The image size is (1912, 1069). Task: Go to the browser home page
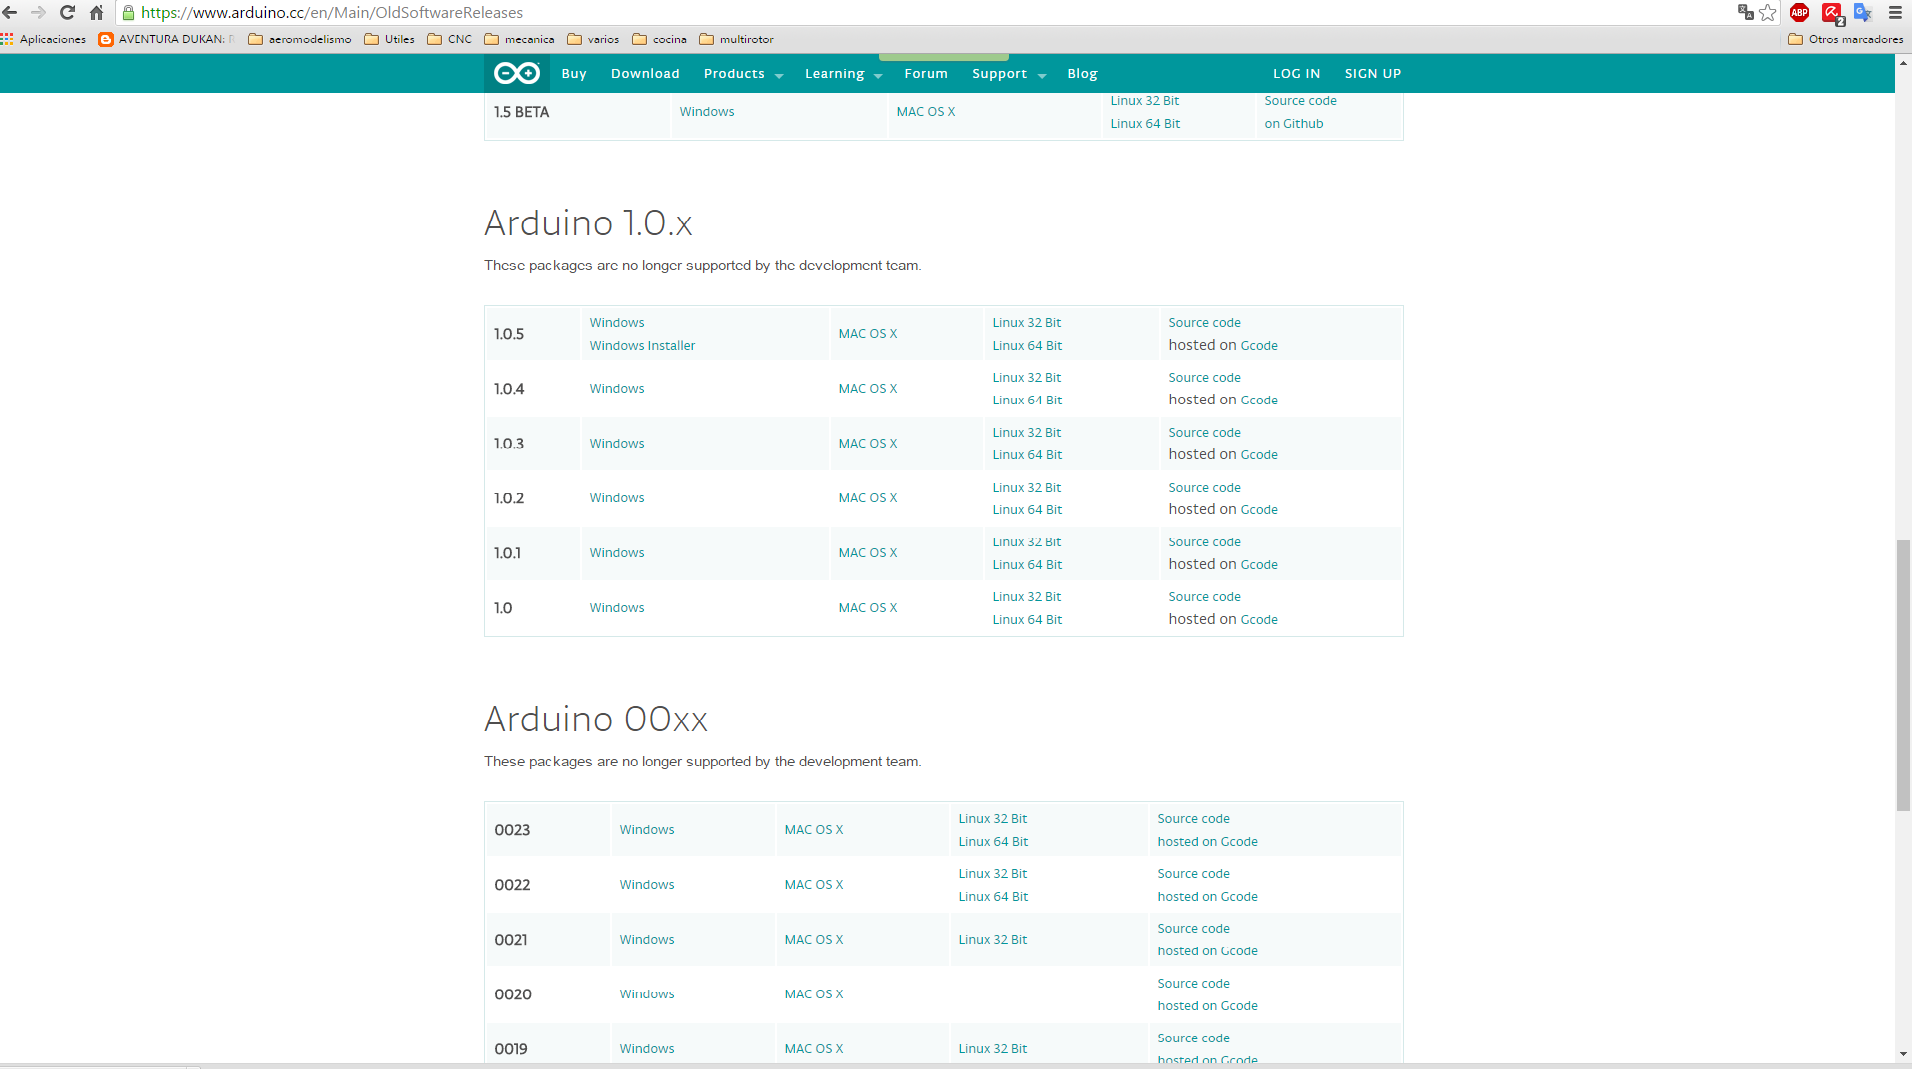tap(96, 13)
